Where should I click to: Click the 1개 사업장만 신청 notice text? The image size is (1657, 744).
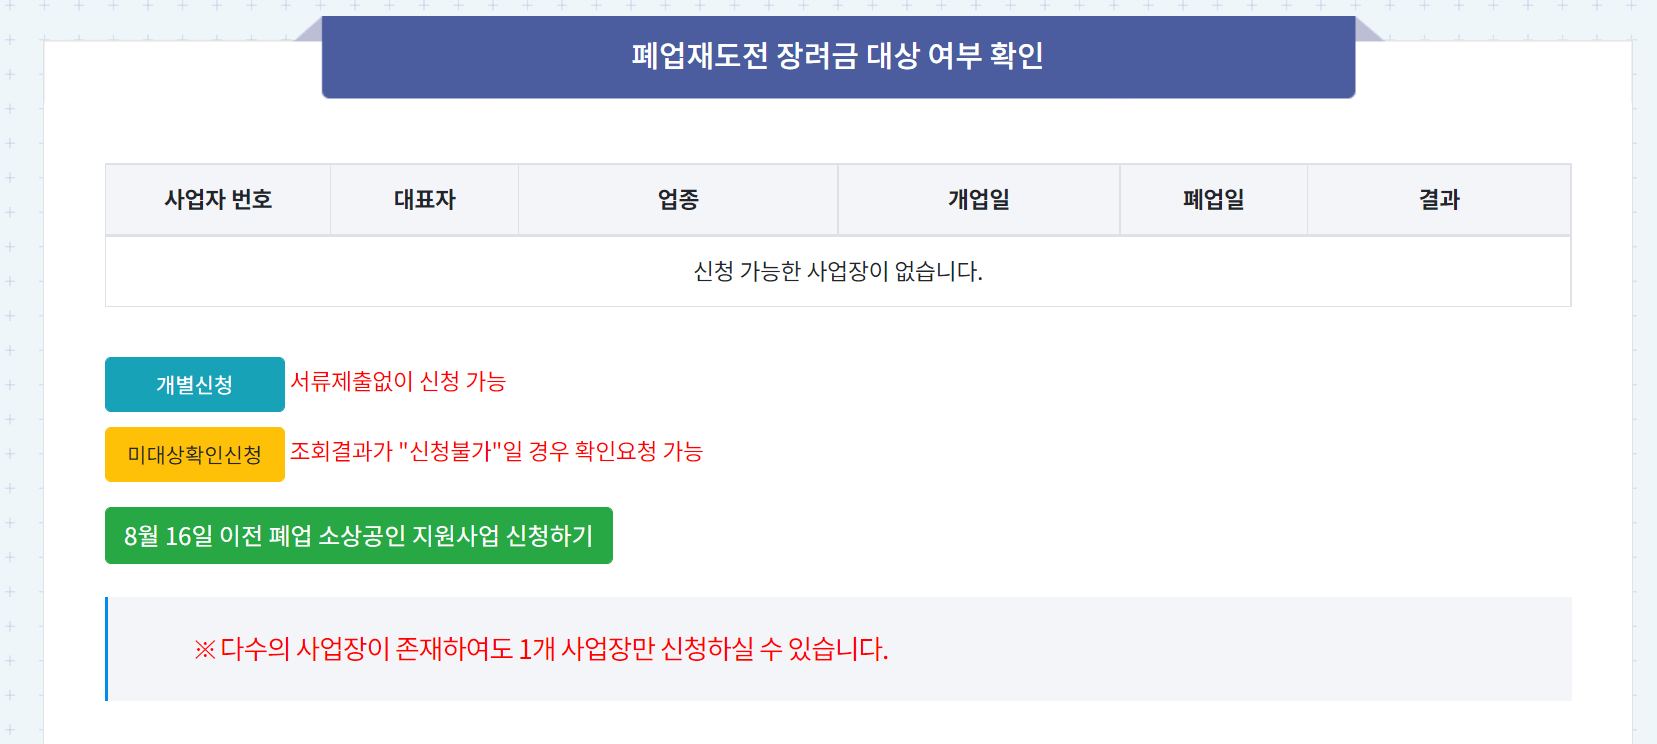(541, 649)
